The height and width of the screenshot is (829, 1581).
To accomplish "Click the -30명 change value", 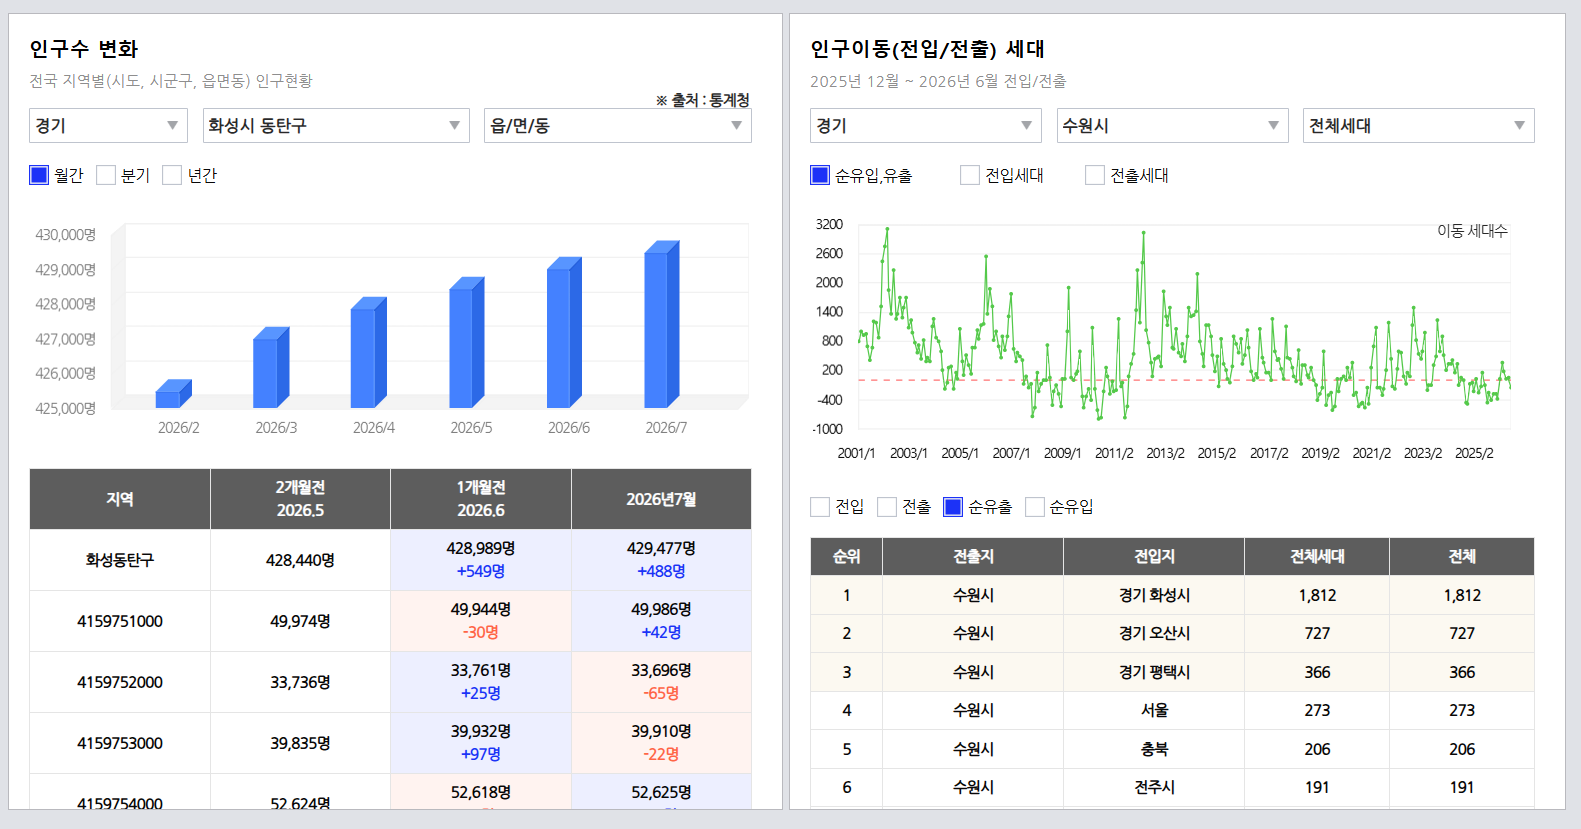I will [x=481, y=632].
